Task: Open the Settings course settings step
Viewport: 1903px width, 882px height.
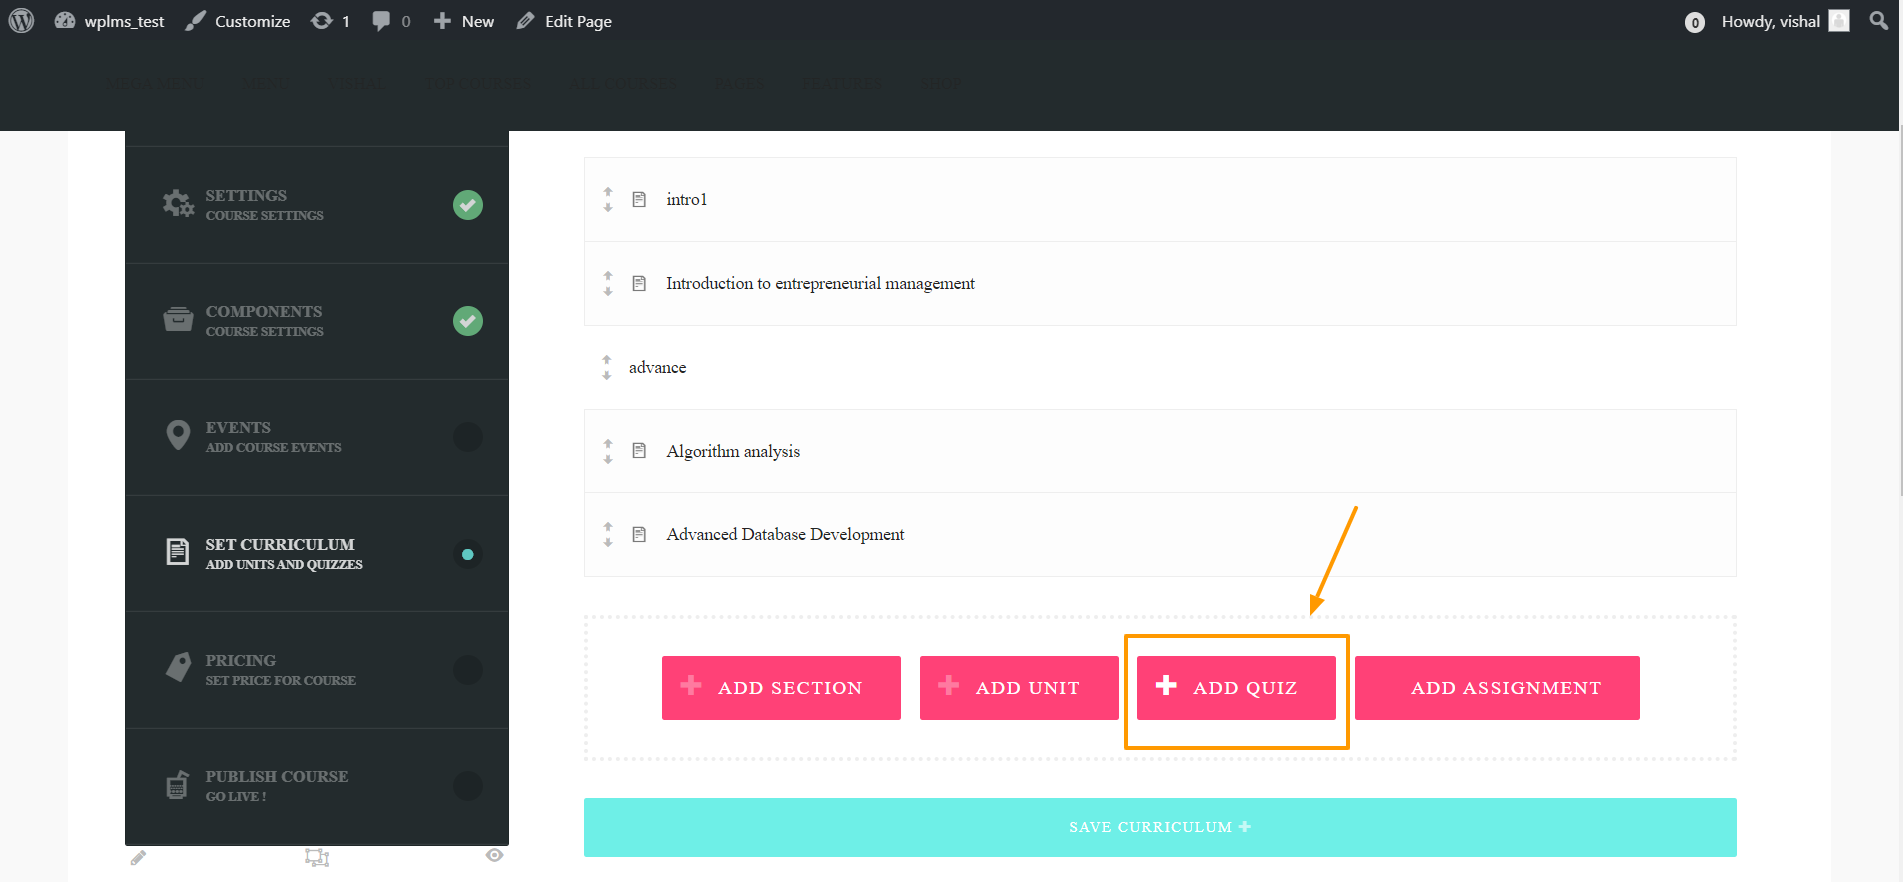Action: coord(317,205)
